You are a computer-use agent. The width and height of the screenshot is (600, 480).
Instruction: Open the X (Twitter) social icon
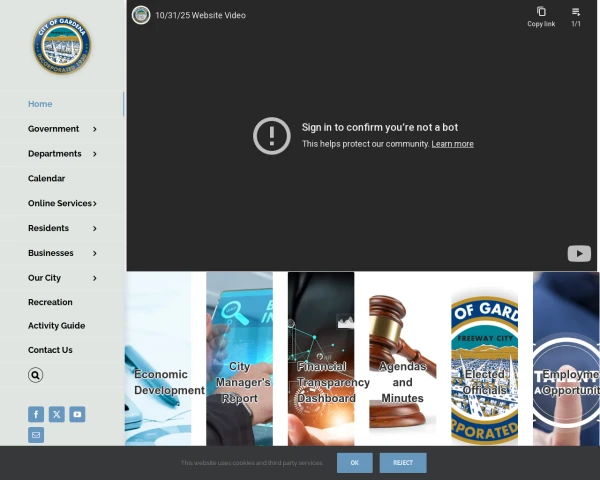click(57, 414)
